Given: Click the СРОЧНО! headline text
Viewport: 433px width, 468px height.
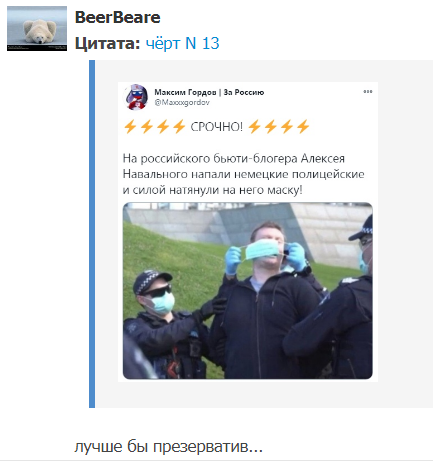Looking at the screenshot, I should pos(217,127).
